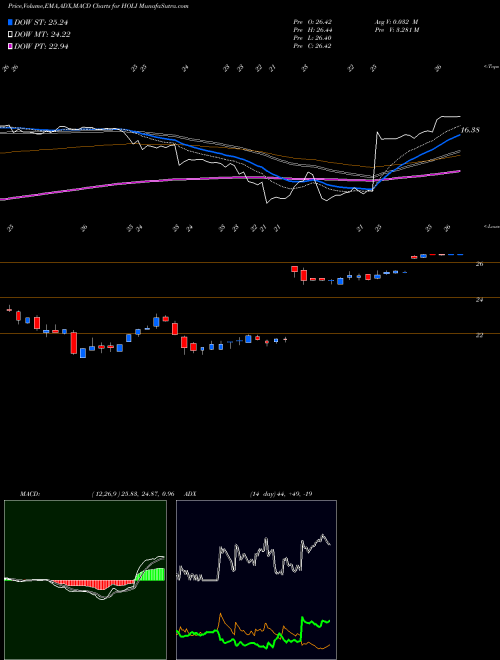Click the price axis label 26
This screenshot has height=660, width=500.
click(480, 264)
